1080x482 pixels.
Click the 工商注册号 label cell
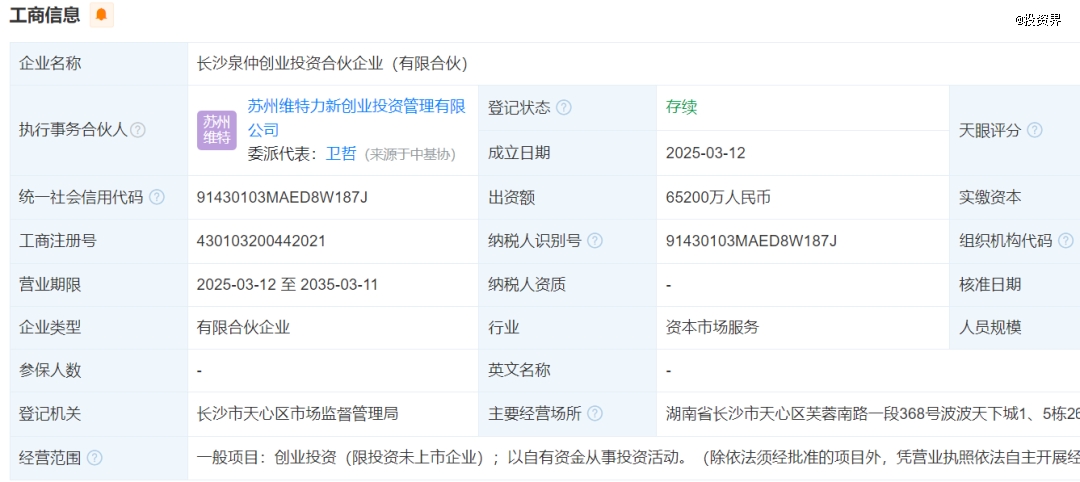click(x=98, y=241)
